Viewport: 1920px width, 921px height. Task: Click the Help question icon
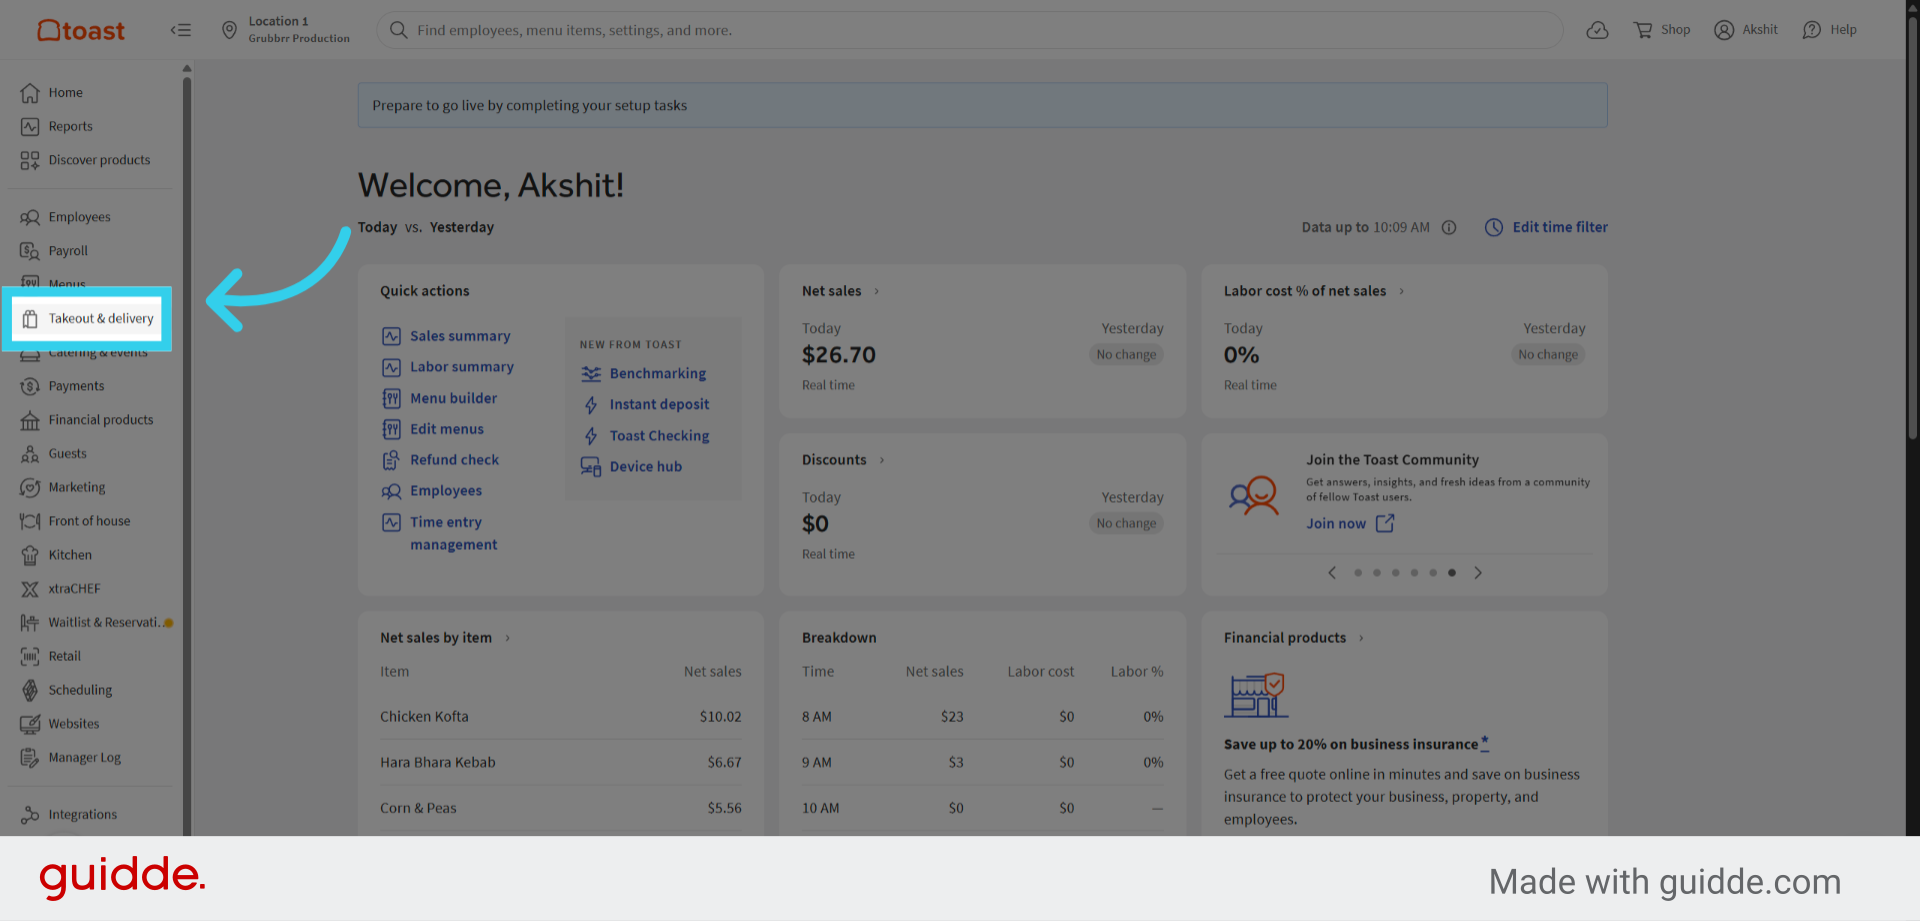tap(1812, 30)
